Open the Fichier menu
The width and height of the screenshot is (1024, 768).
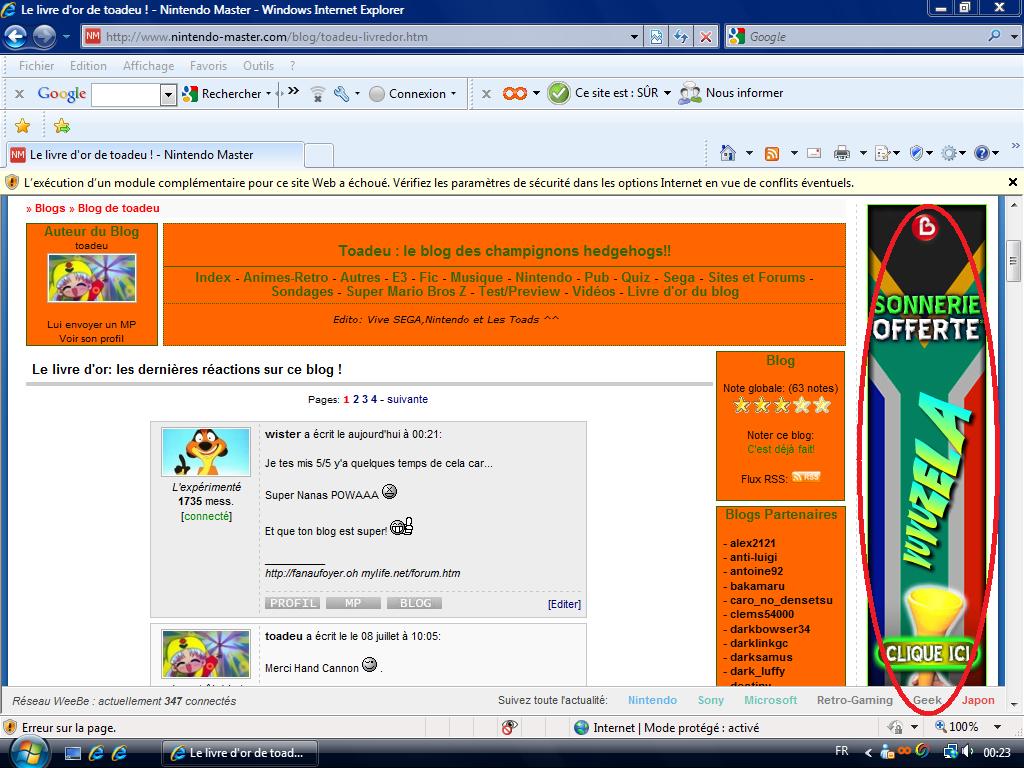tap(37, 66)
